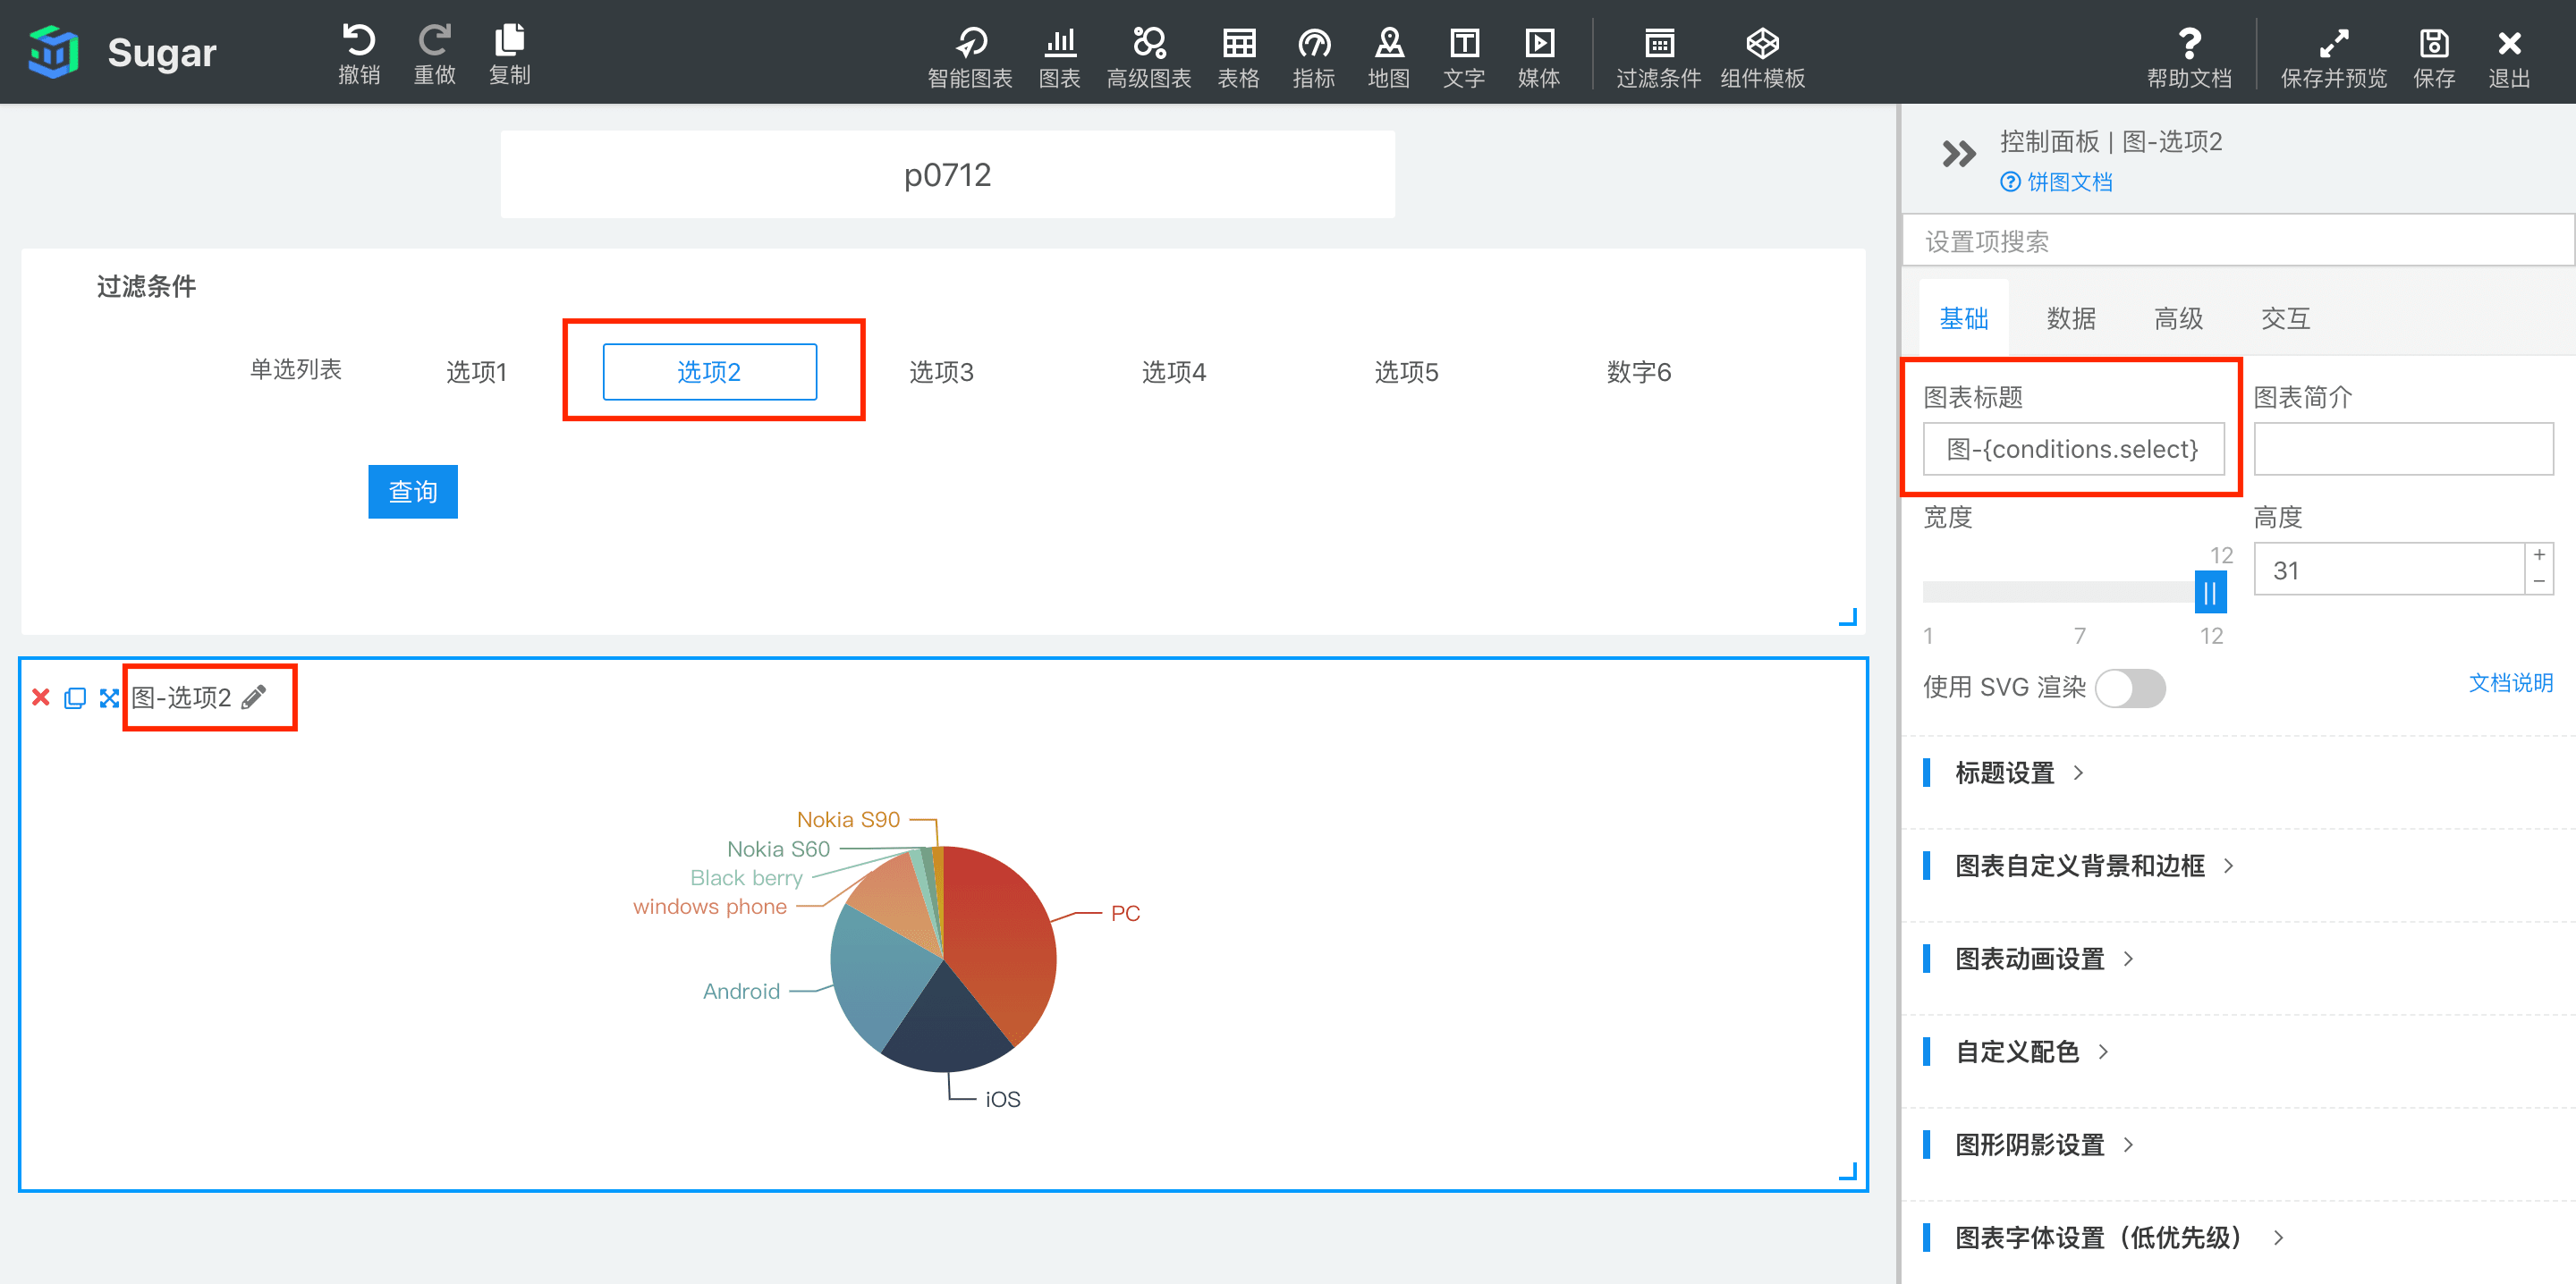Click the 图表简介 input field
2576x1284 pixels.
point(2403,449)
